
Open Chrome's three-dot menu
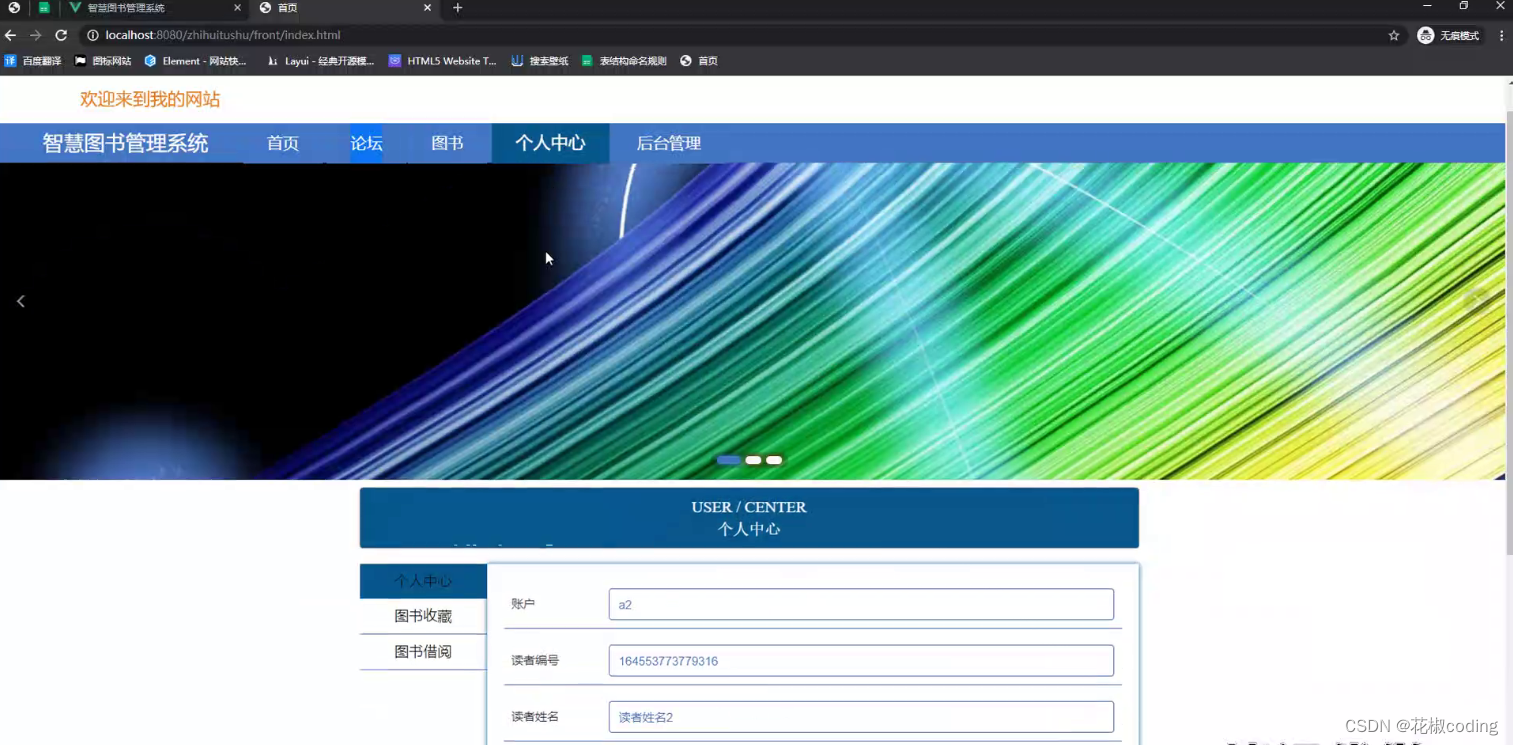pos(1502,34)
